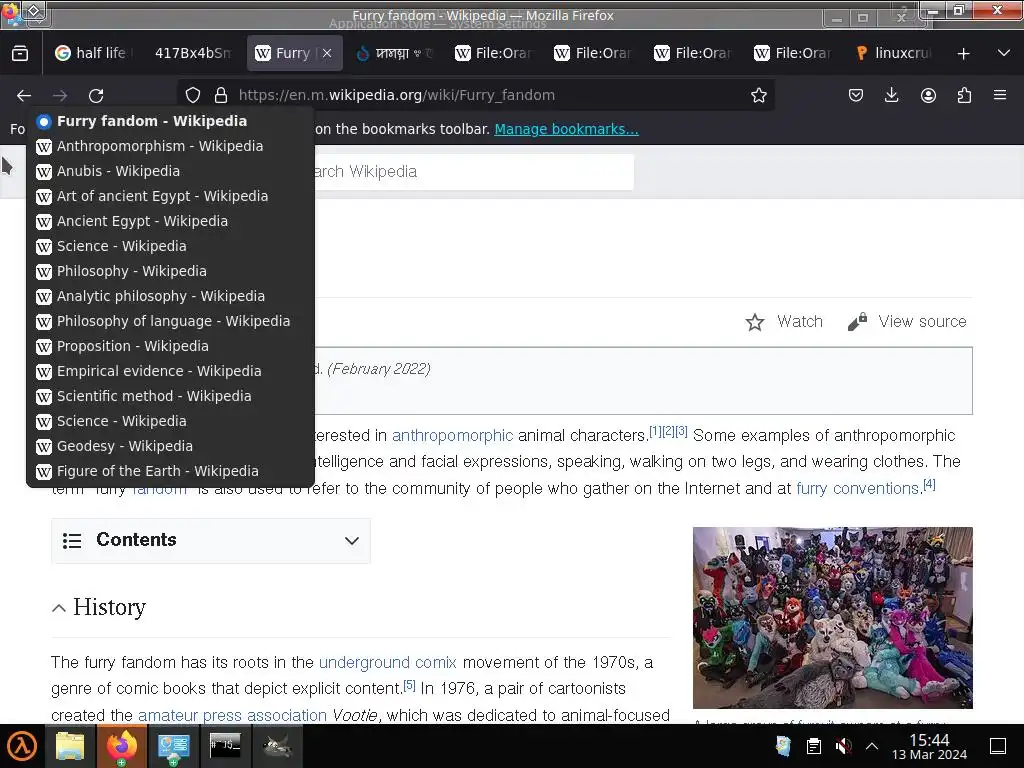Open the anthropomorphic link
1024x768 pixels.
coord(453,436)
